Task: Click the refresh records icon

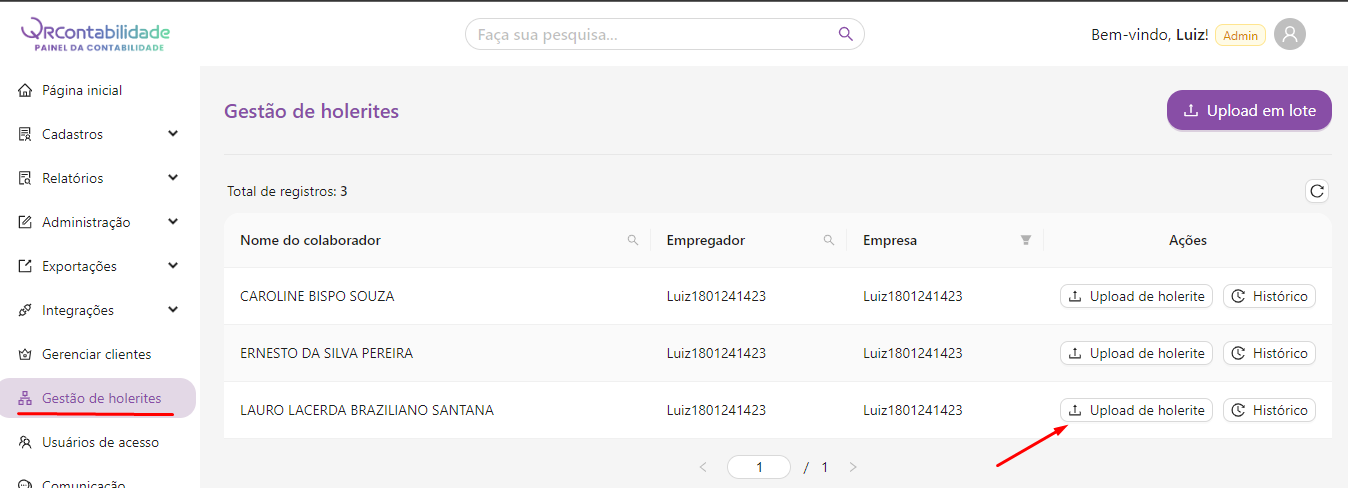Action: (1317, 191)
